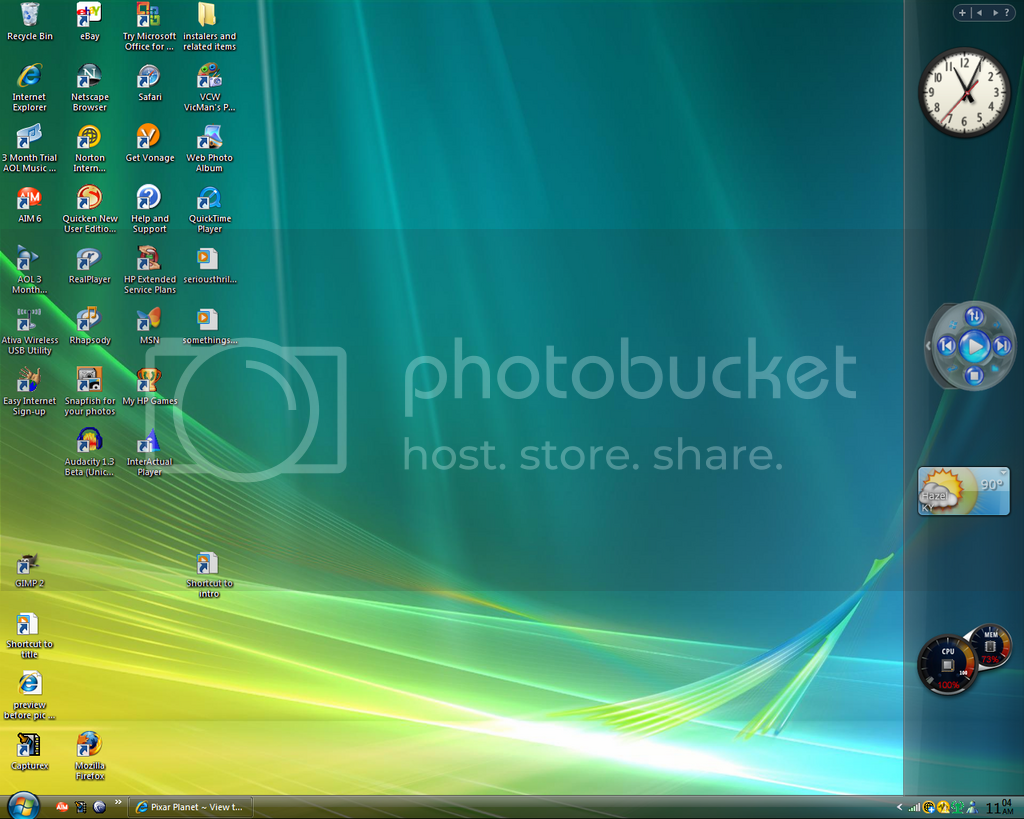The height and width of the screenshot is (819, 1024).
Task: Add gadget using sidebar plus button
Action: tap(962, 13)
